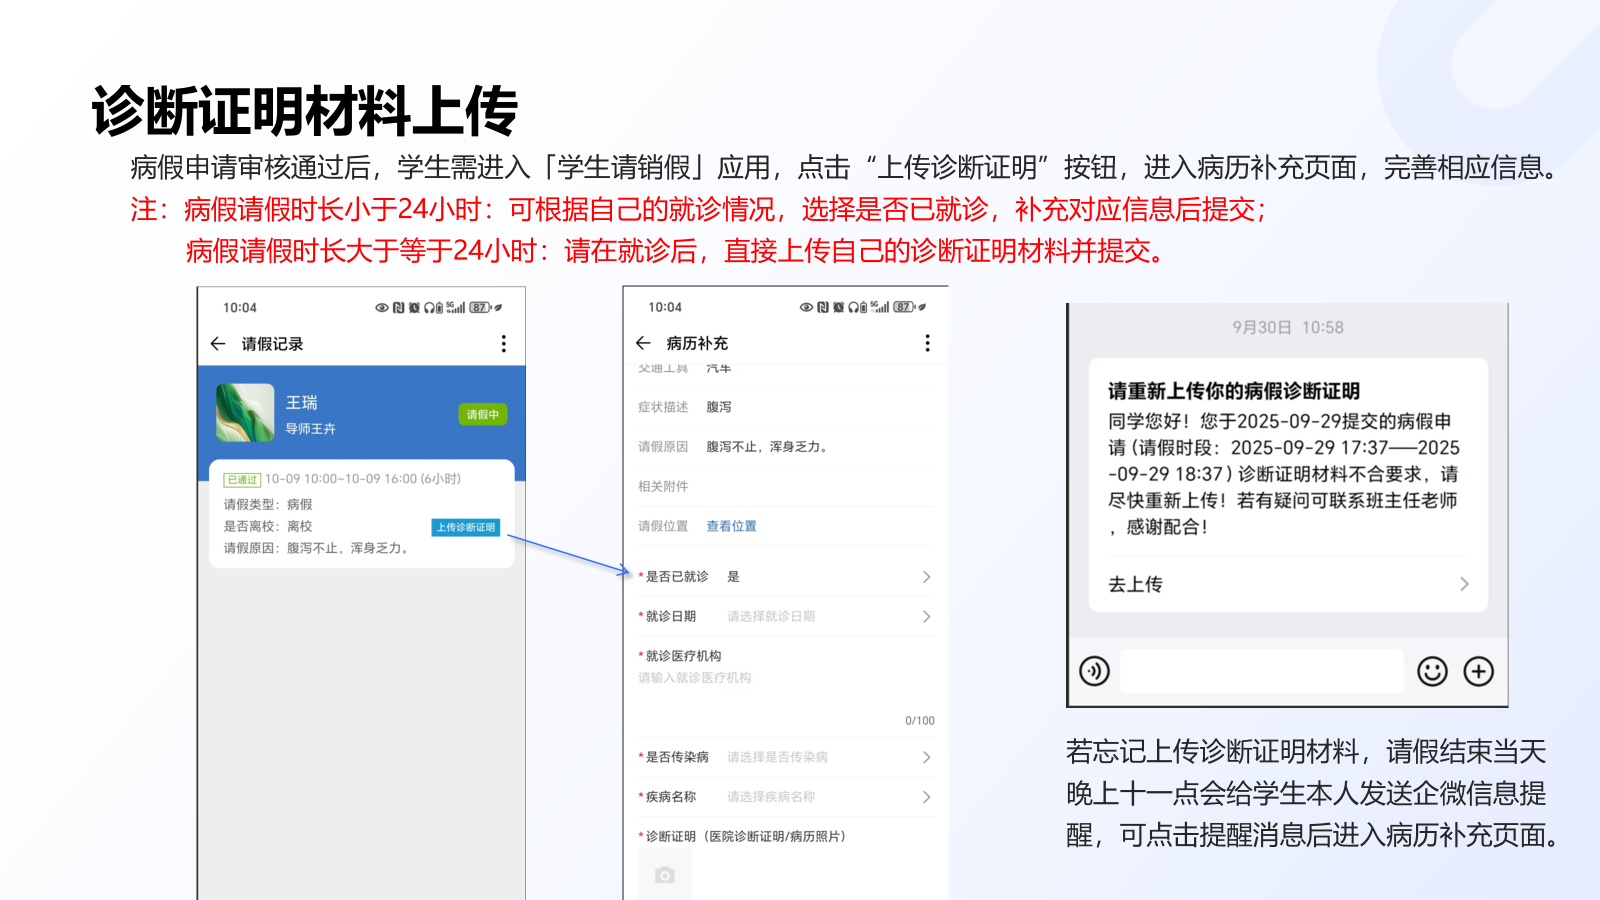The image size is (1600, 900).
Task: Click the chat message input box
Action: tap(1261, 671)
